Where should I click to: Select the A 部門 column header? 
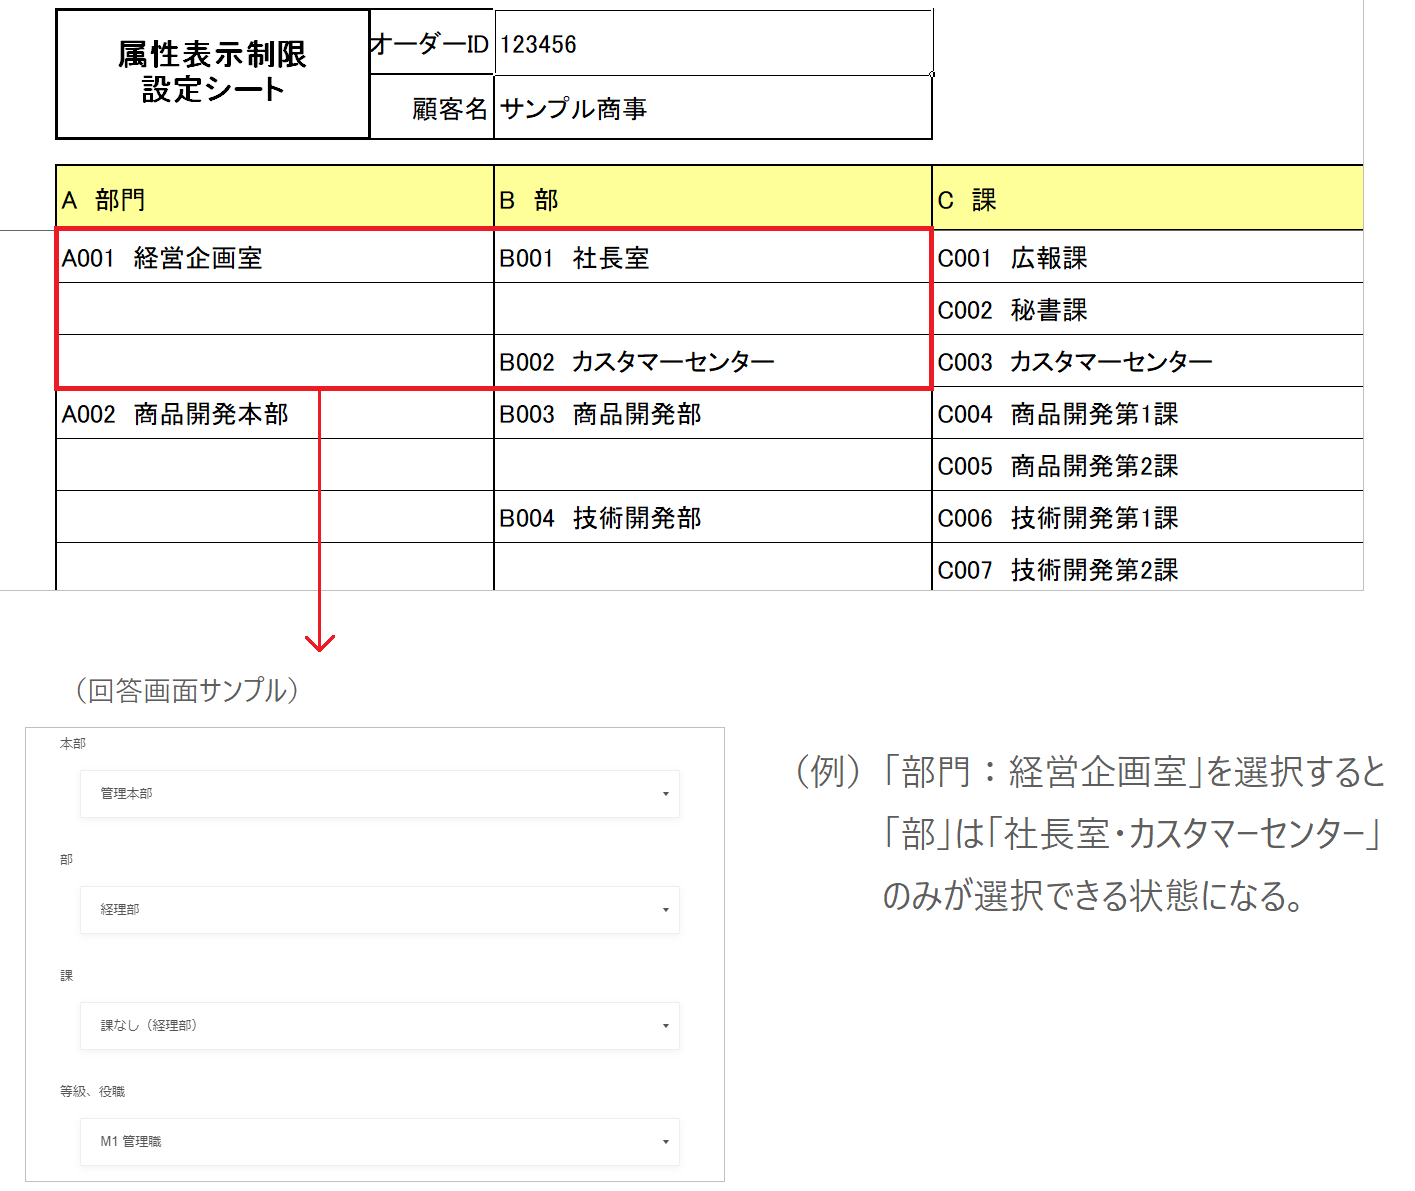[274, 200]
